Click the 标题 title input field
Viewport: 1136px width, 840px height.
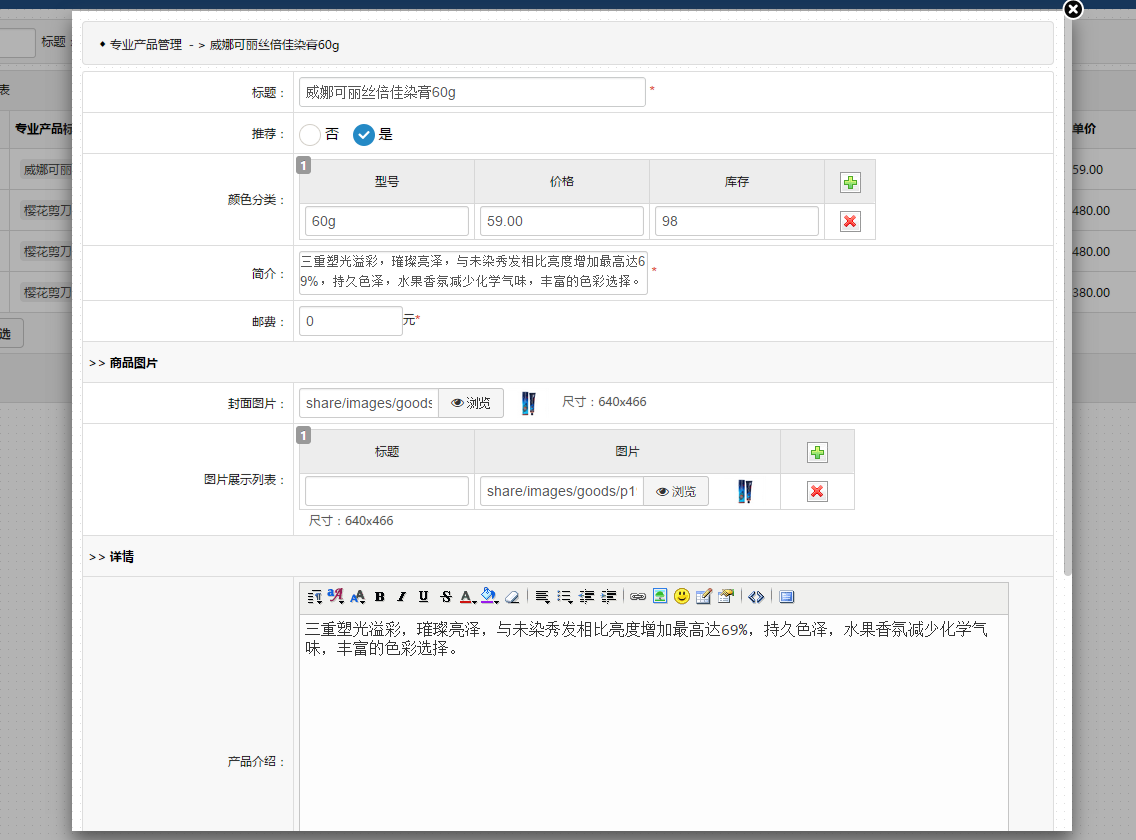[x=472, y=93]
